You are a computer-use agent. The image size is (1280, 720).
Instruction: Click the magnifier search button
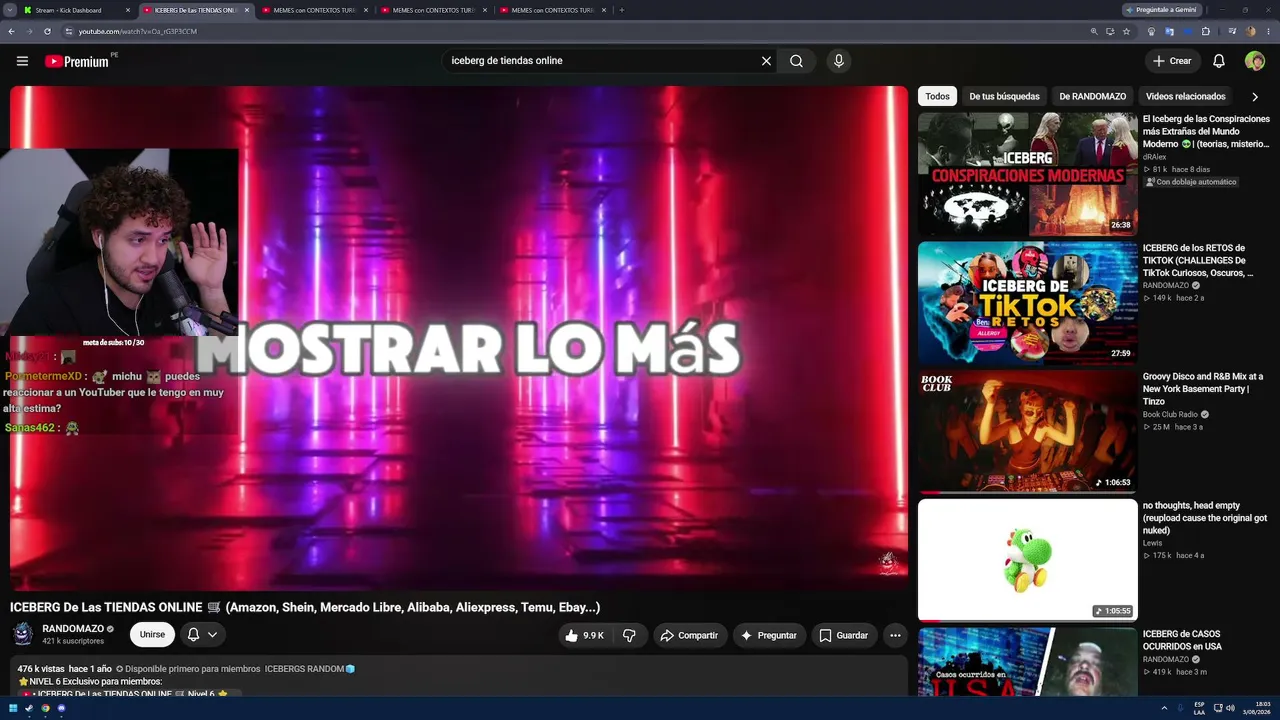(x=796, y=61)
